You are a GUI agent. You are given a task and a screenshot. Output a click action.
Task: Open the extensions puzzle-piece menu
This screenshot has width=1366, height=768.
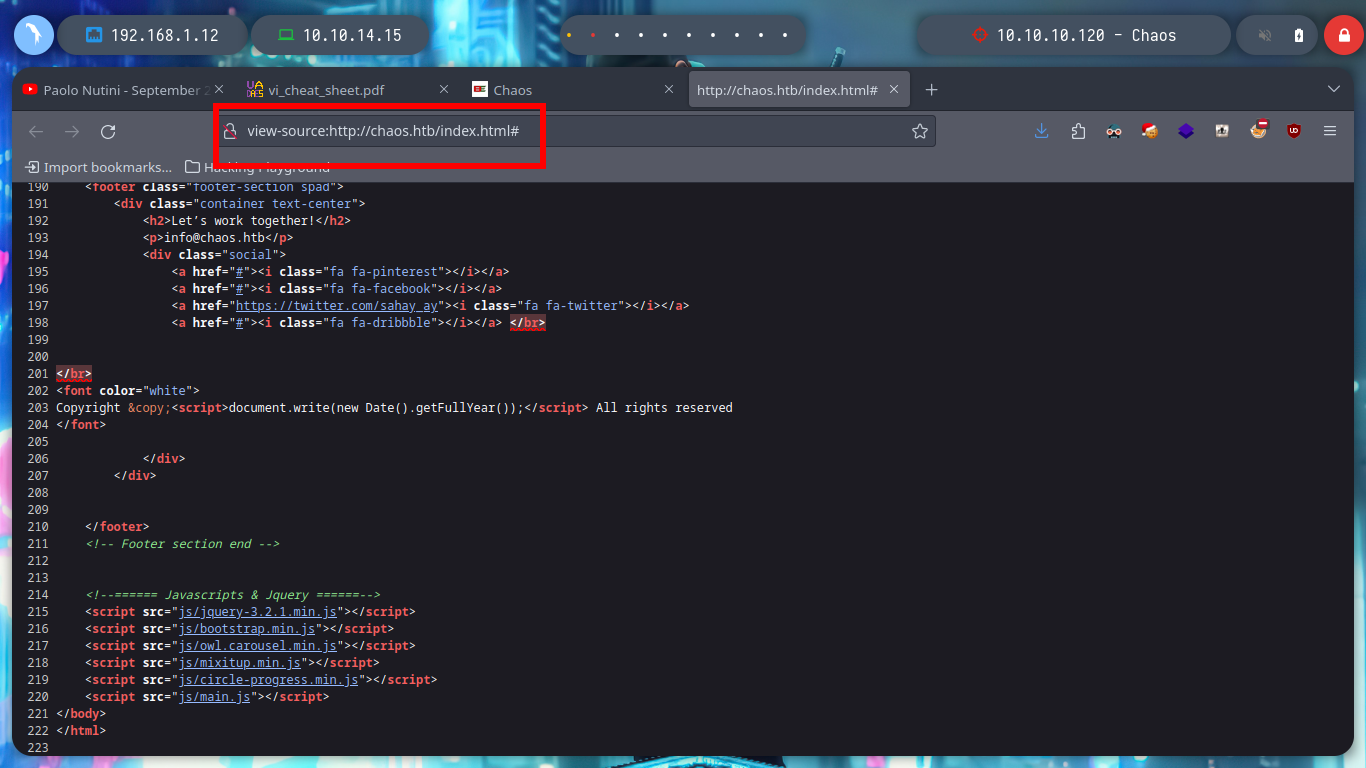(x=1078, y=131)
